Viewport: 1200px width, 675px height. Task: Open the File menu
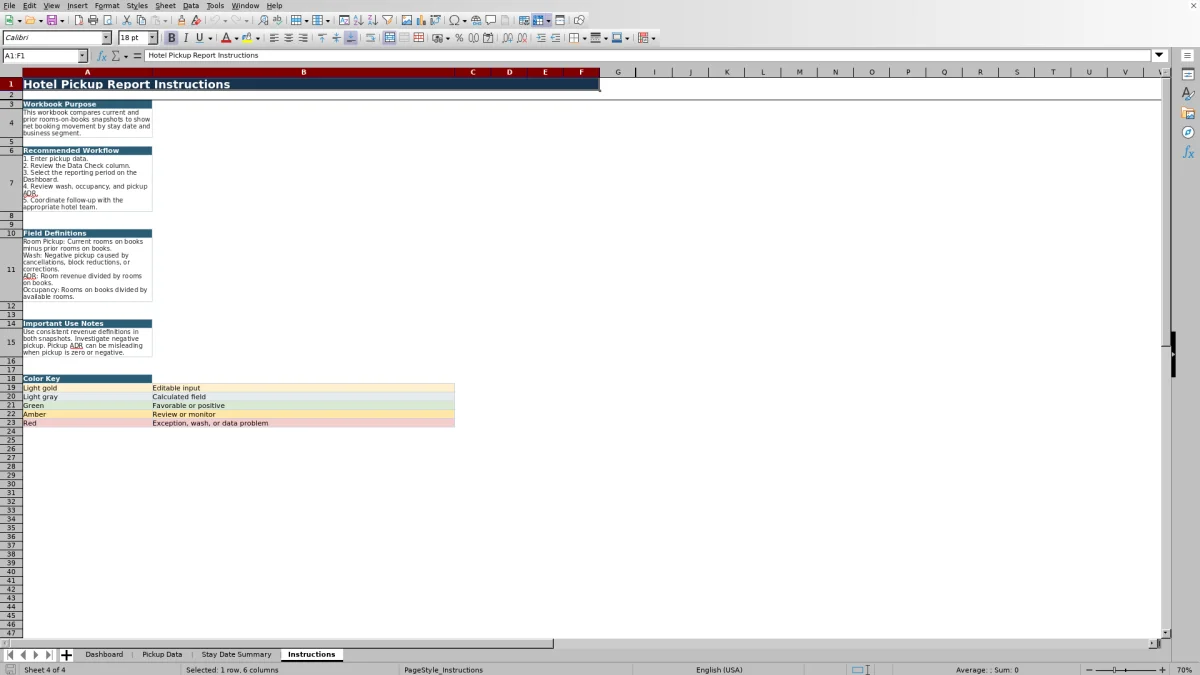pyautogui.click(x=9, y=6)
